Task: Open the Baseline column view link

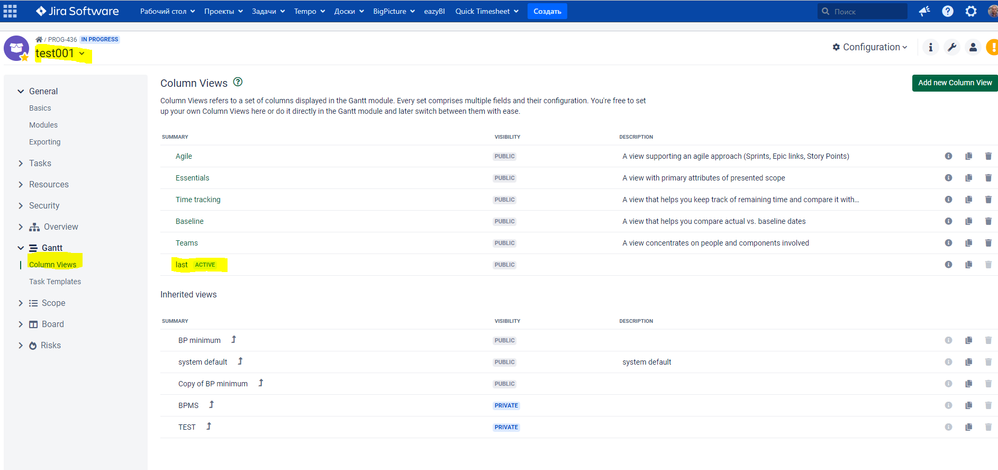Action: (190, 221)
